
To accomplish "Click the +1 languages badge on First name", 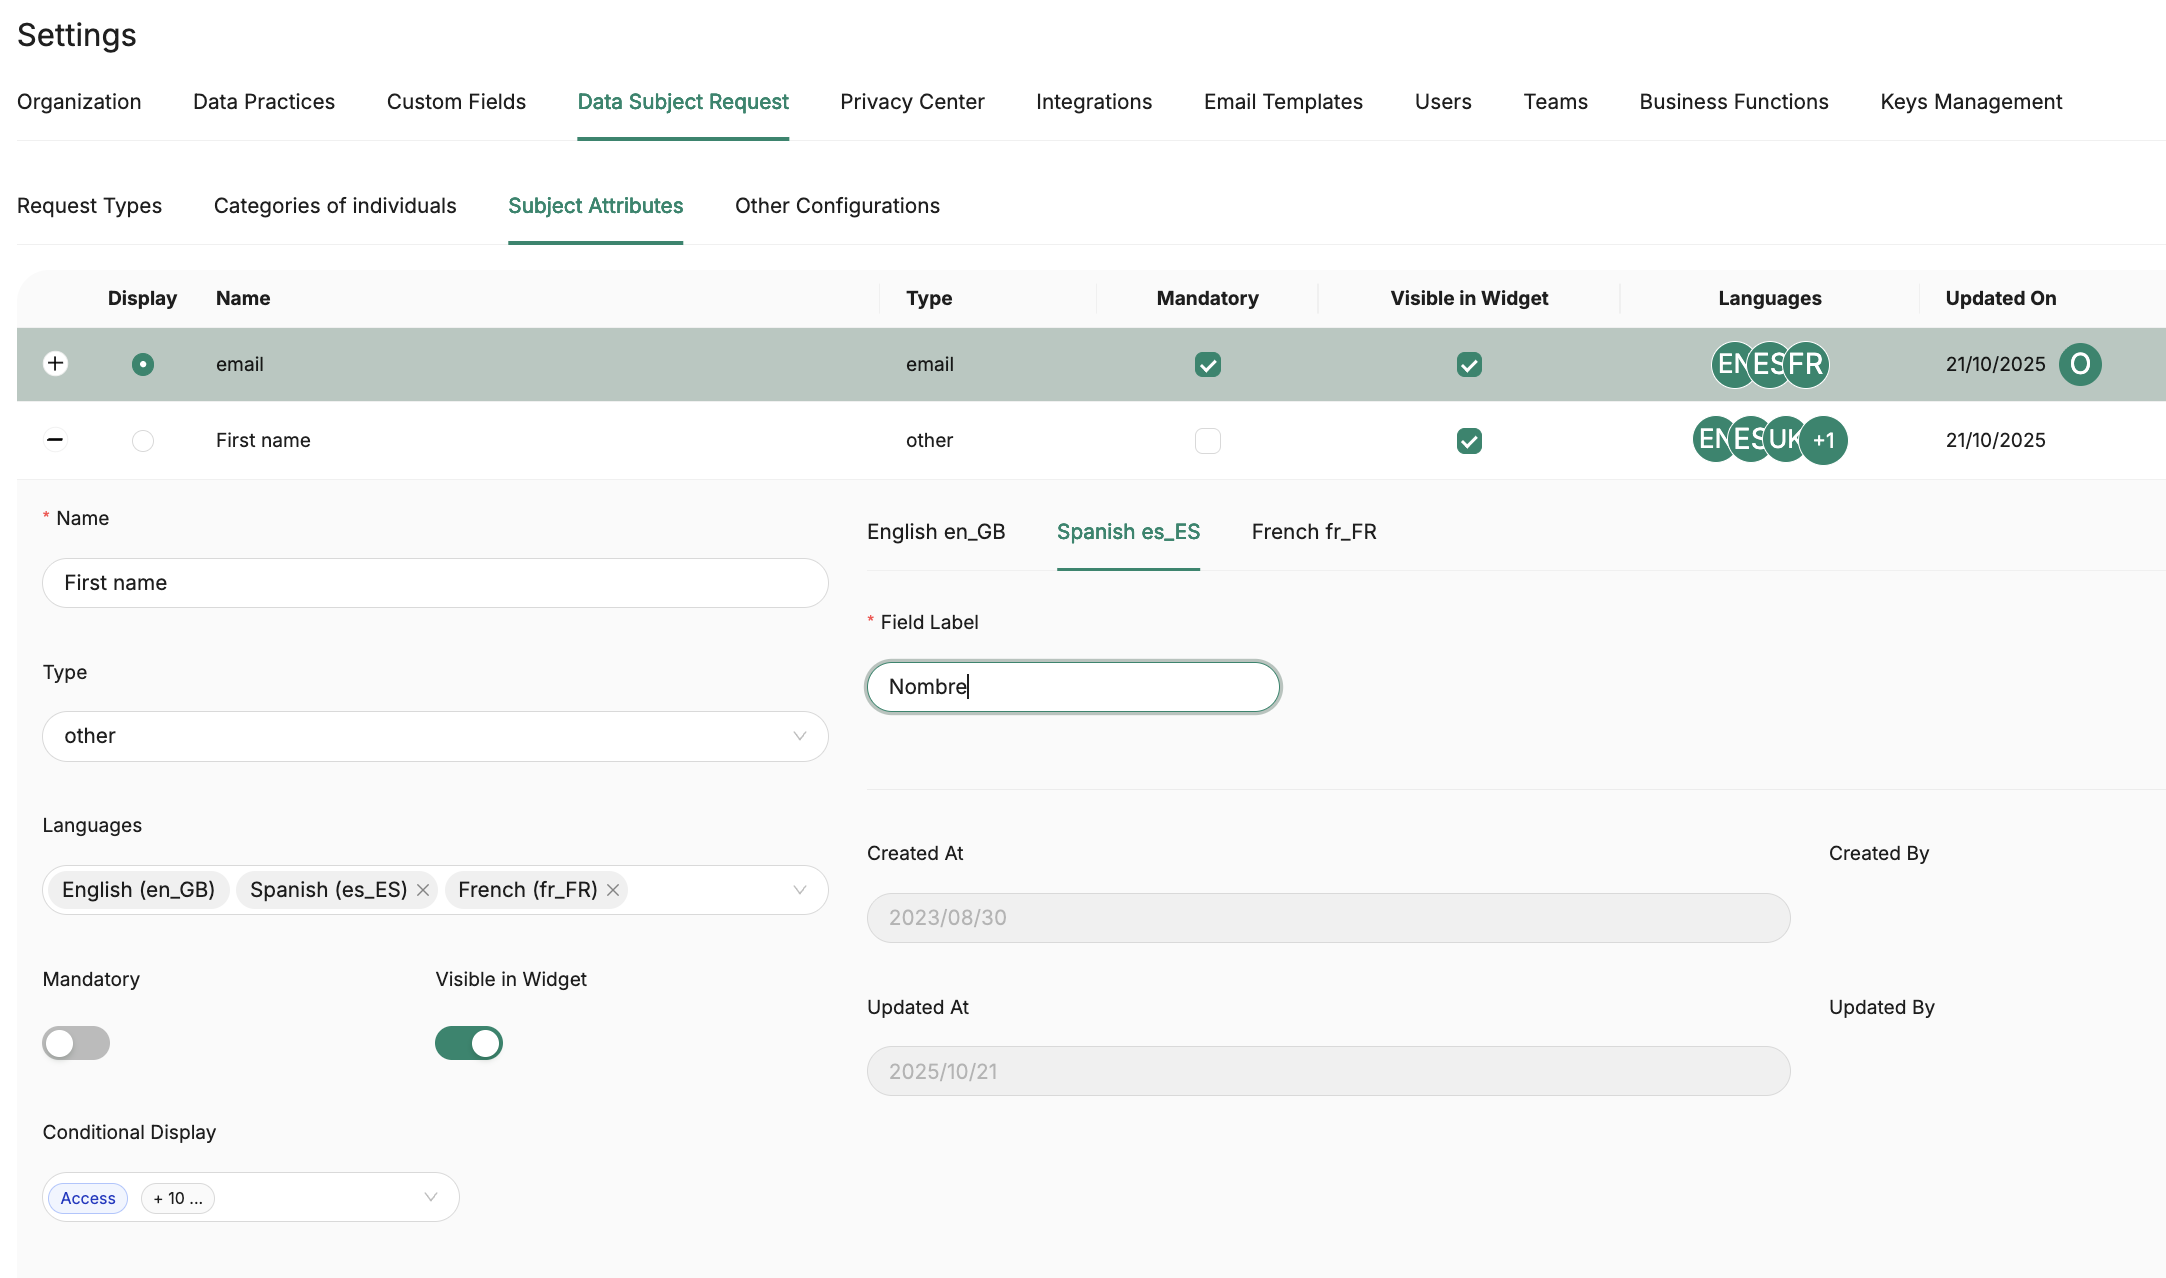I will coord(1825,440).
